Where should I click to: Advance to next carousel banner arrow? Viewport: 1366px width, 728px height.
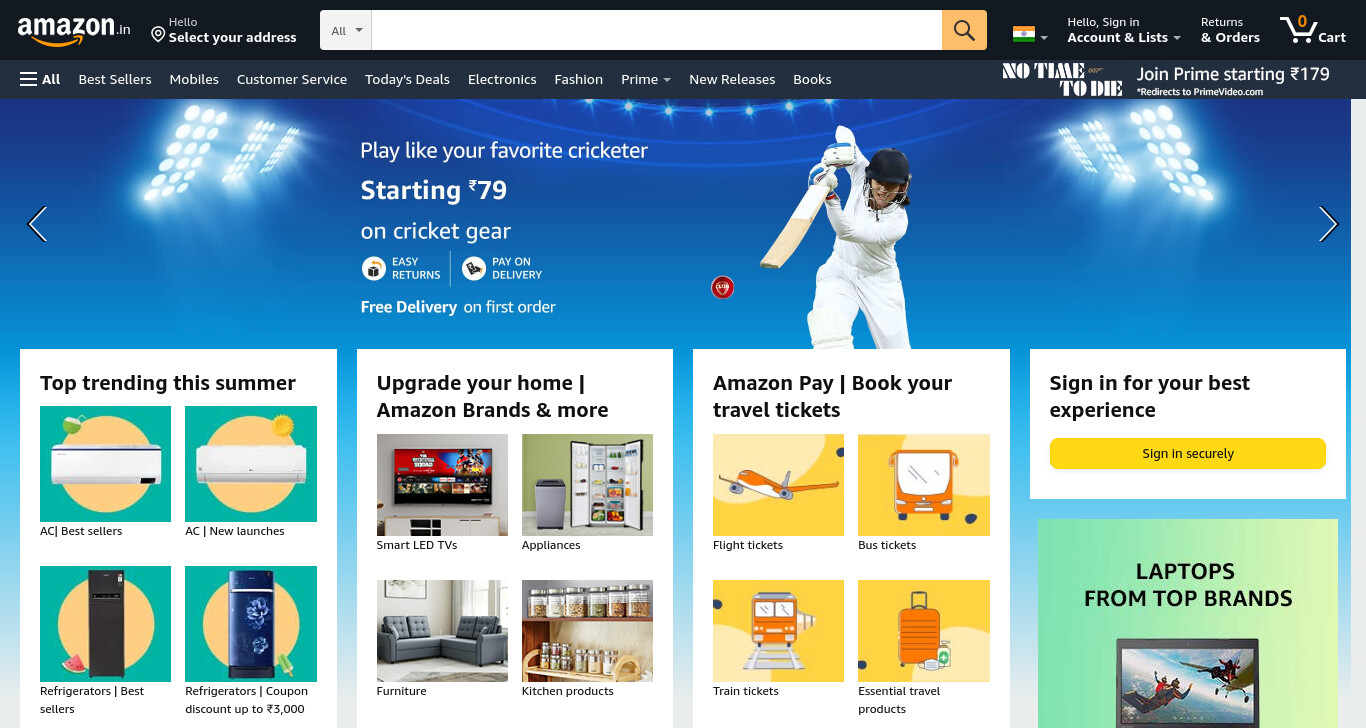point(1328,224)
